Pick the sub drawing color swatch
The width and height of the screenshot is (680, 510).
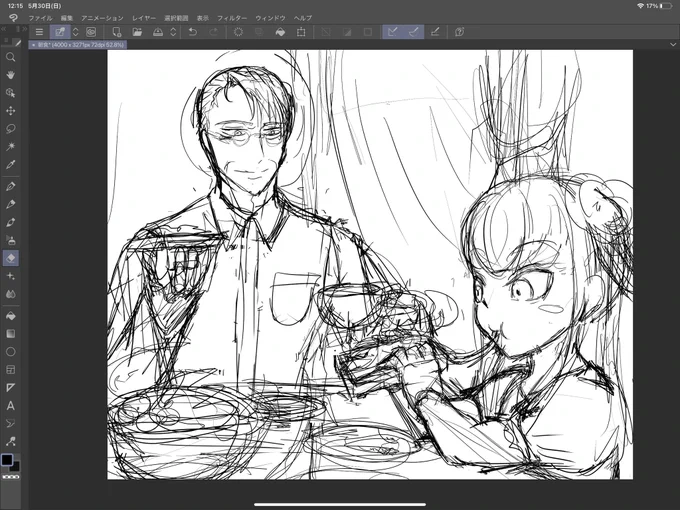15,467
